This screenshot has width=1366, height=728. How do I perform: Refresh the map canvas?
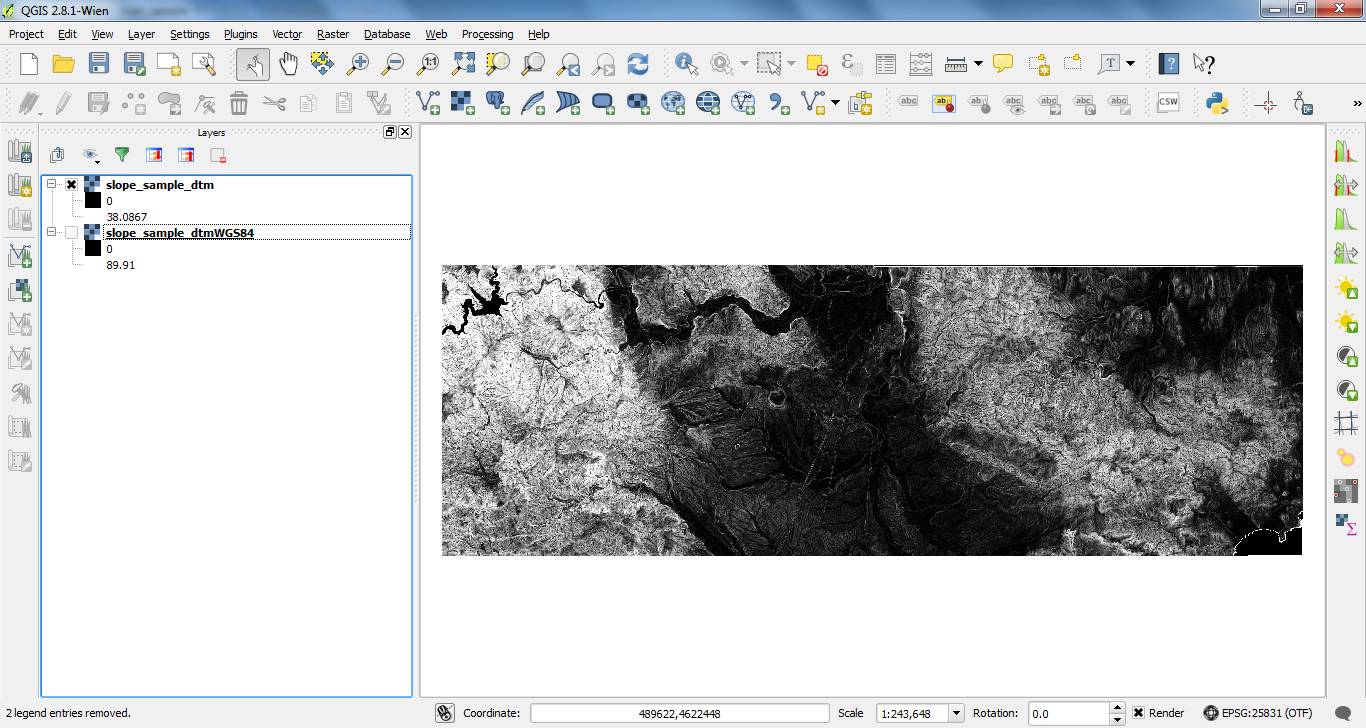tap(638, 64)
